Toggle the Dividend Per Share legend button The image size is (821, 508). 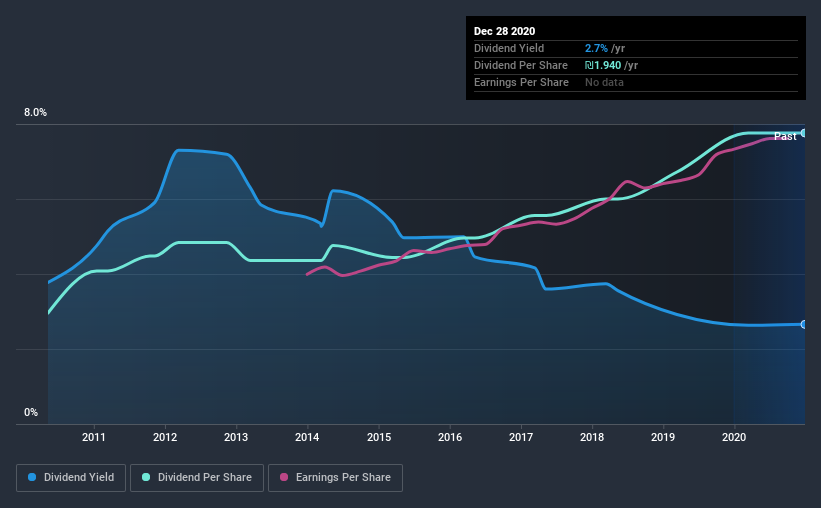[197, 478]
